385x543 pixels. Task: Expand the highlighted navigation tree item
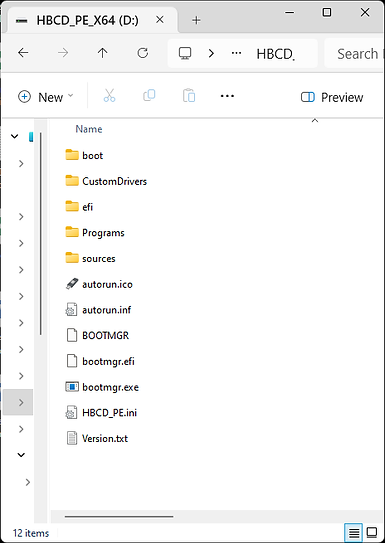(x=21, y=402)
